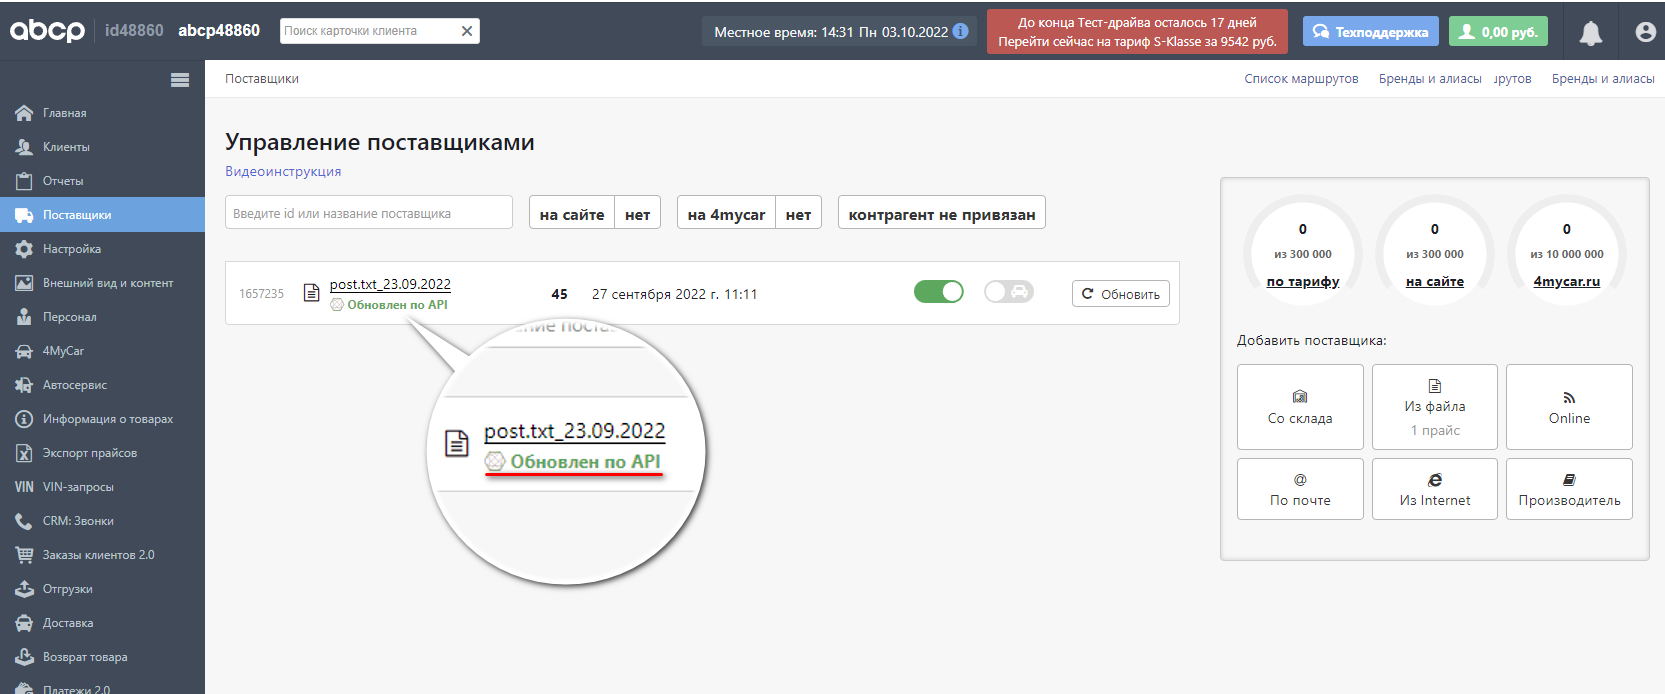Click the test-drive tariff red banner
Viewport: 1665px width, 694px height.
(1137, 31)
